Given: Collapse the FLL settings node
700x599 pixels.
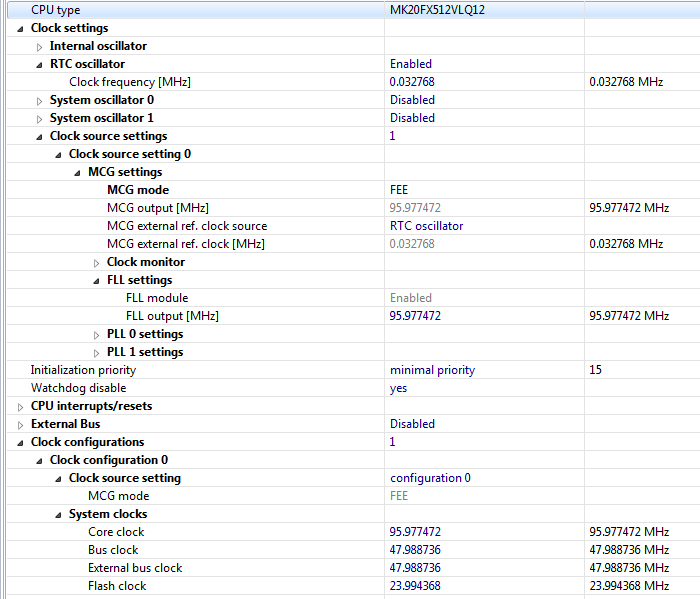Looking at the screenshot, I should click(96, 281).
